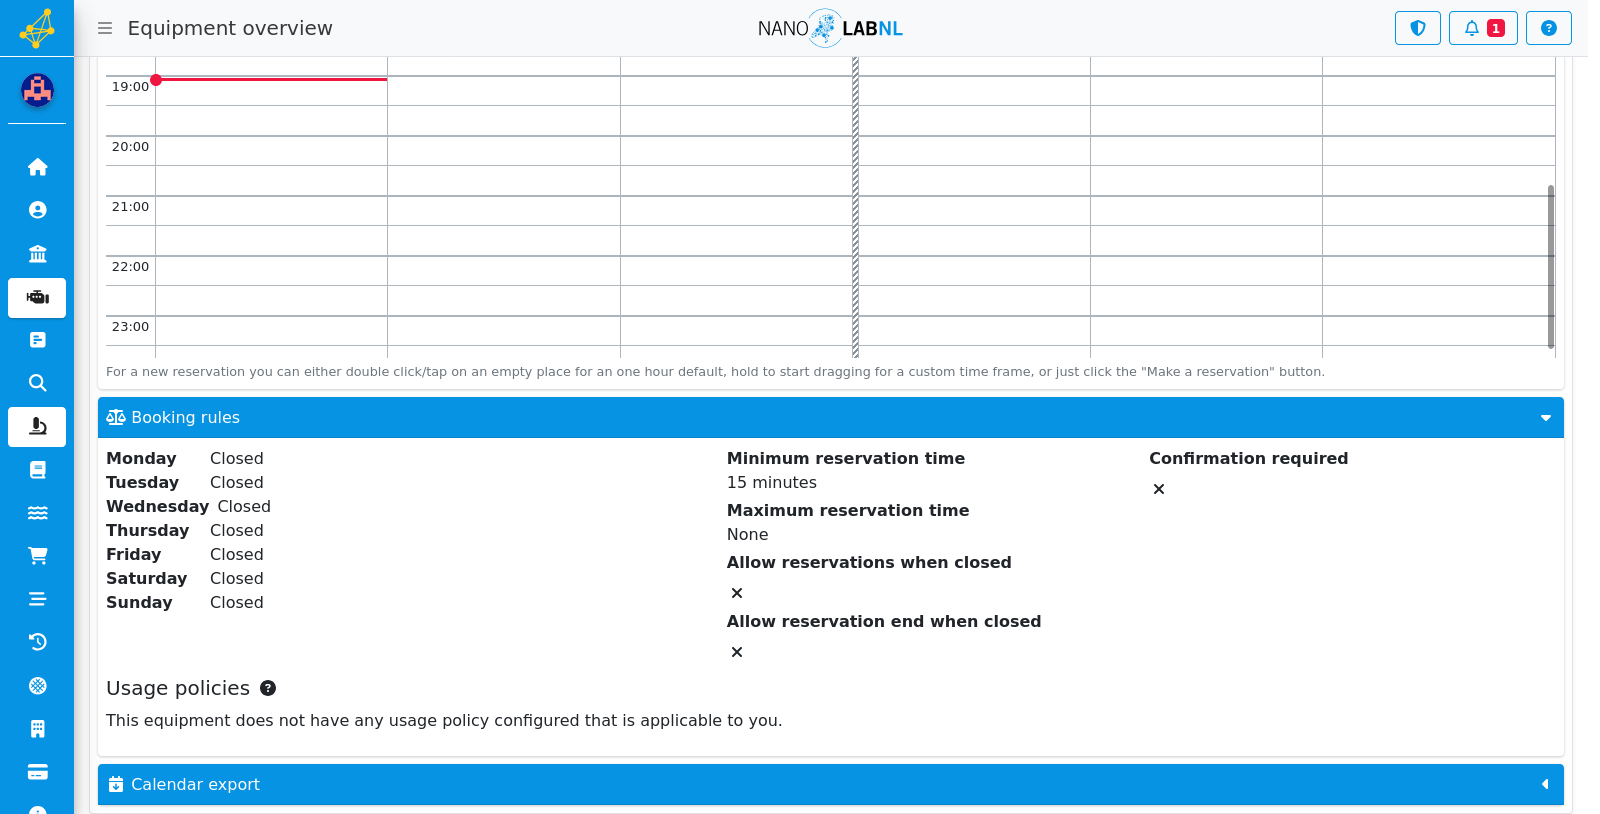Toggle the hamburger menu next to title
The width and height of the screenshot is (1600, 814).
[x=105, y=28]
